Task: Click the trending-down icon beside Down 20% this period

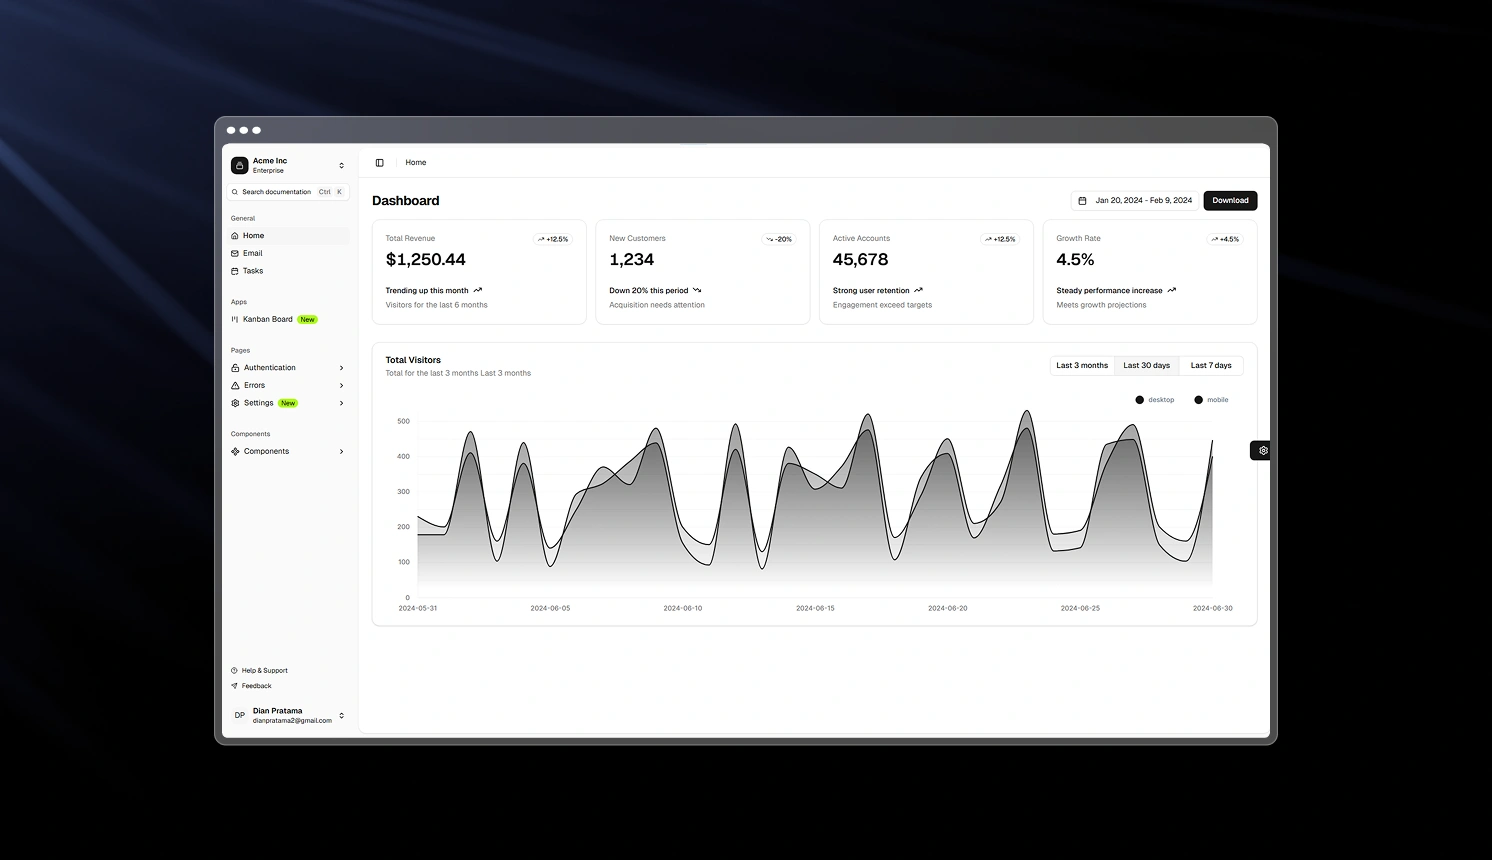Action: [697, 290]
